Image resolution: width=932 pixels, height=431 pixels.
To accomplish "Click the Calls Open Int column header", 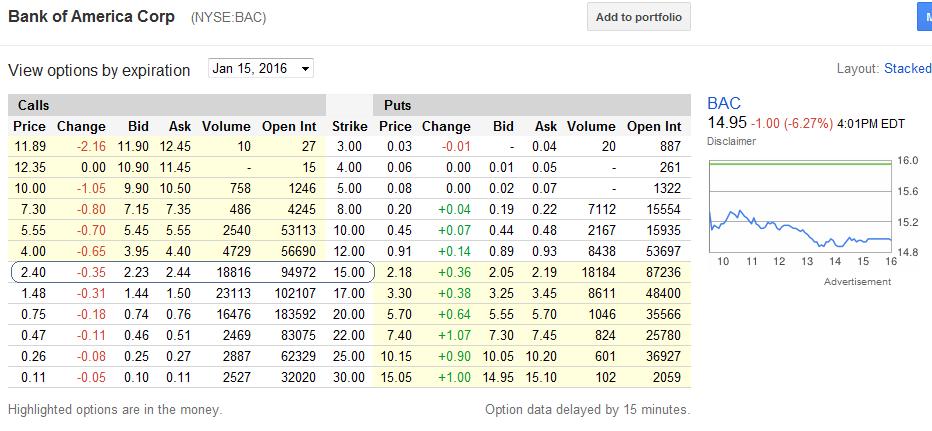I will [x=289, y=126].
